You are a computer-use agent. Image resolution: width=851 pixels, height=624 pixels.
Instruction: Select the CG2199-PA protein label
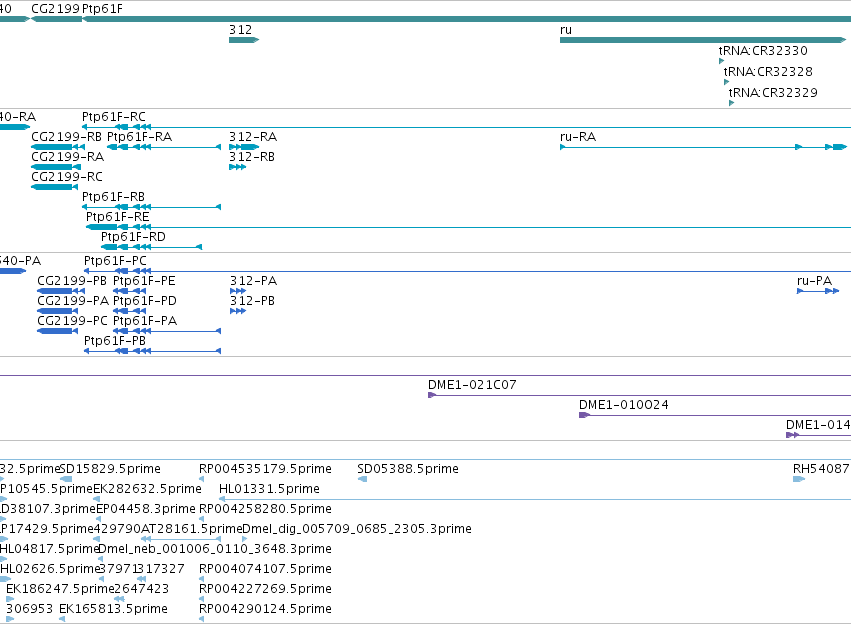point(73,301)
